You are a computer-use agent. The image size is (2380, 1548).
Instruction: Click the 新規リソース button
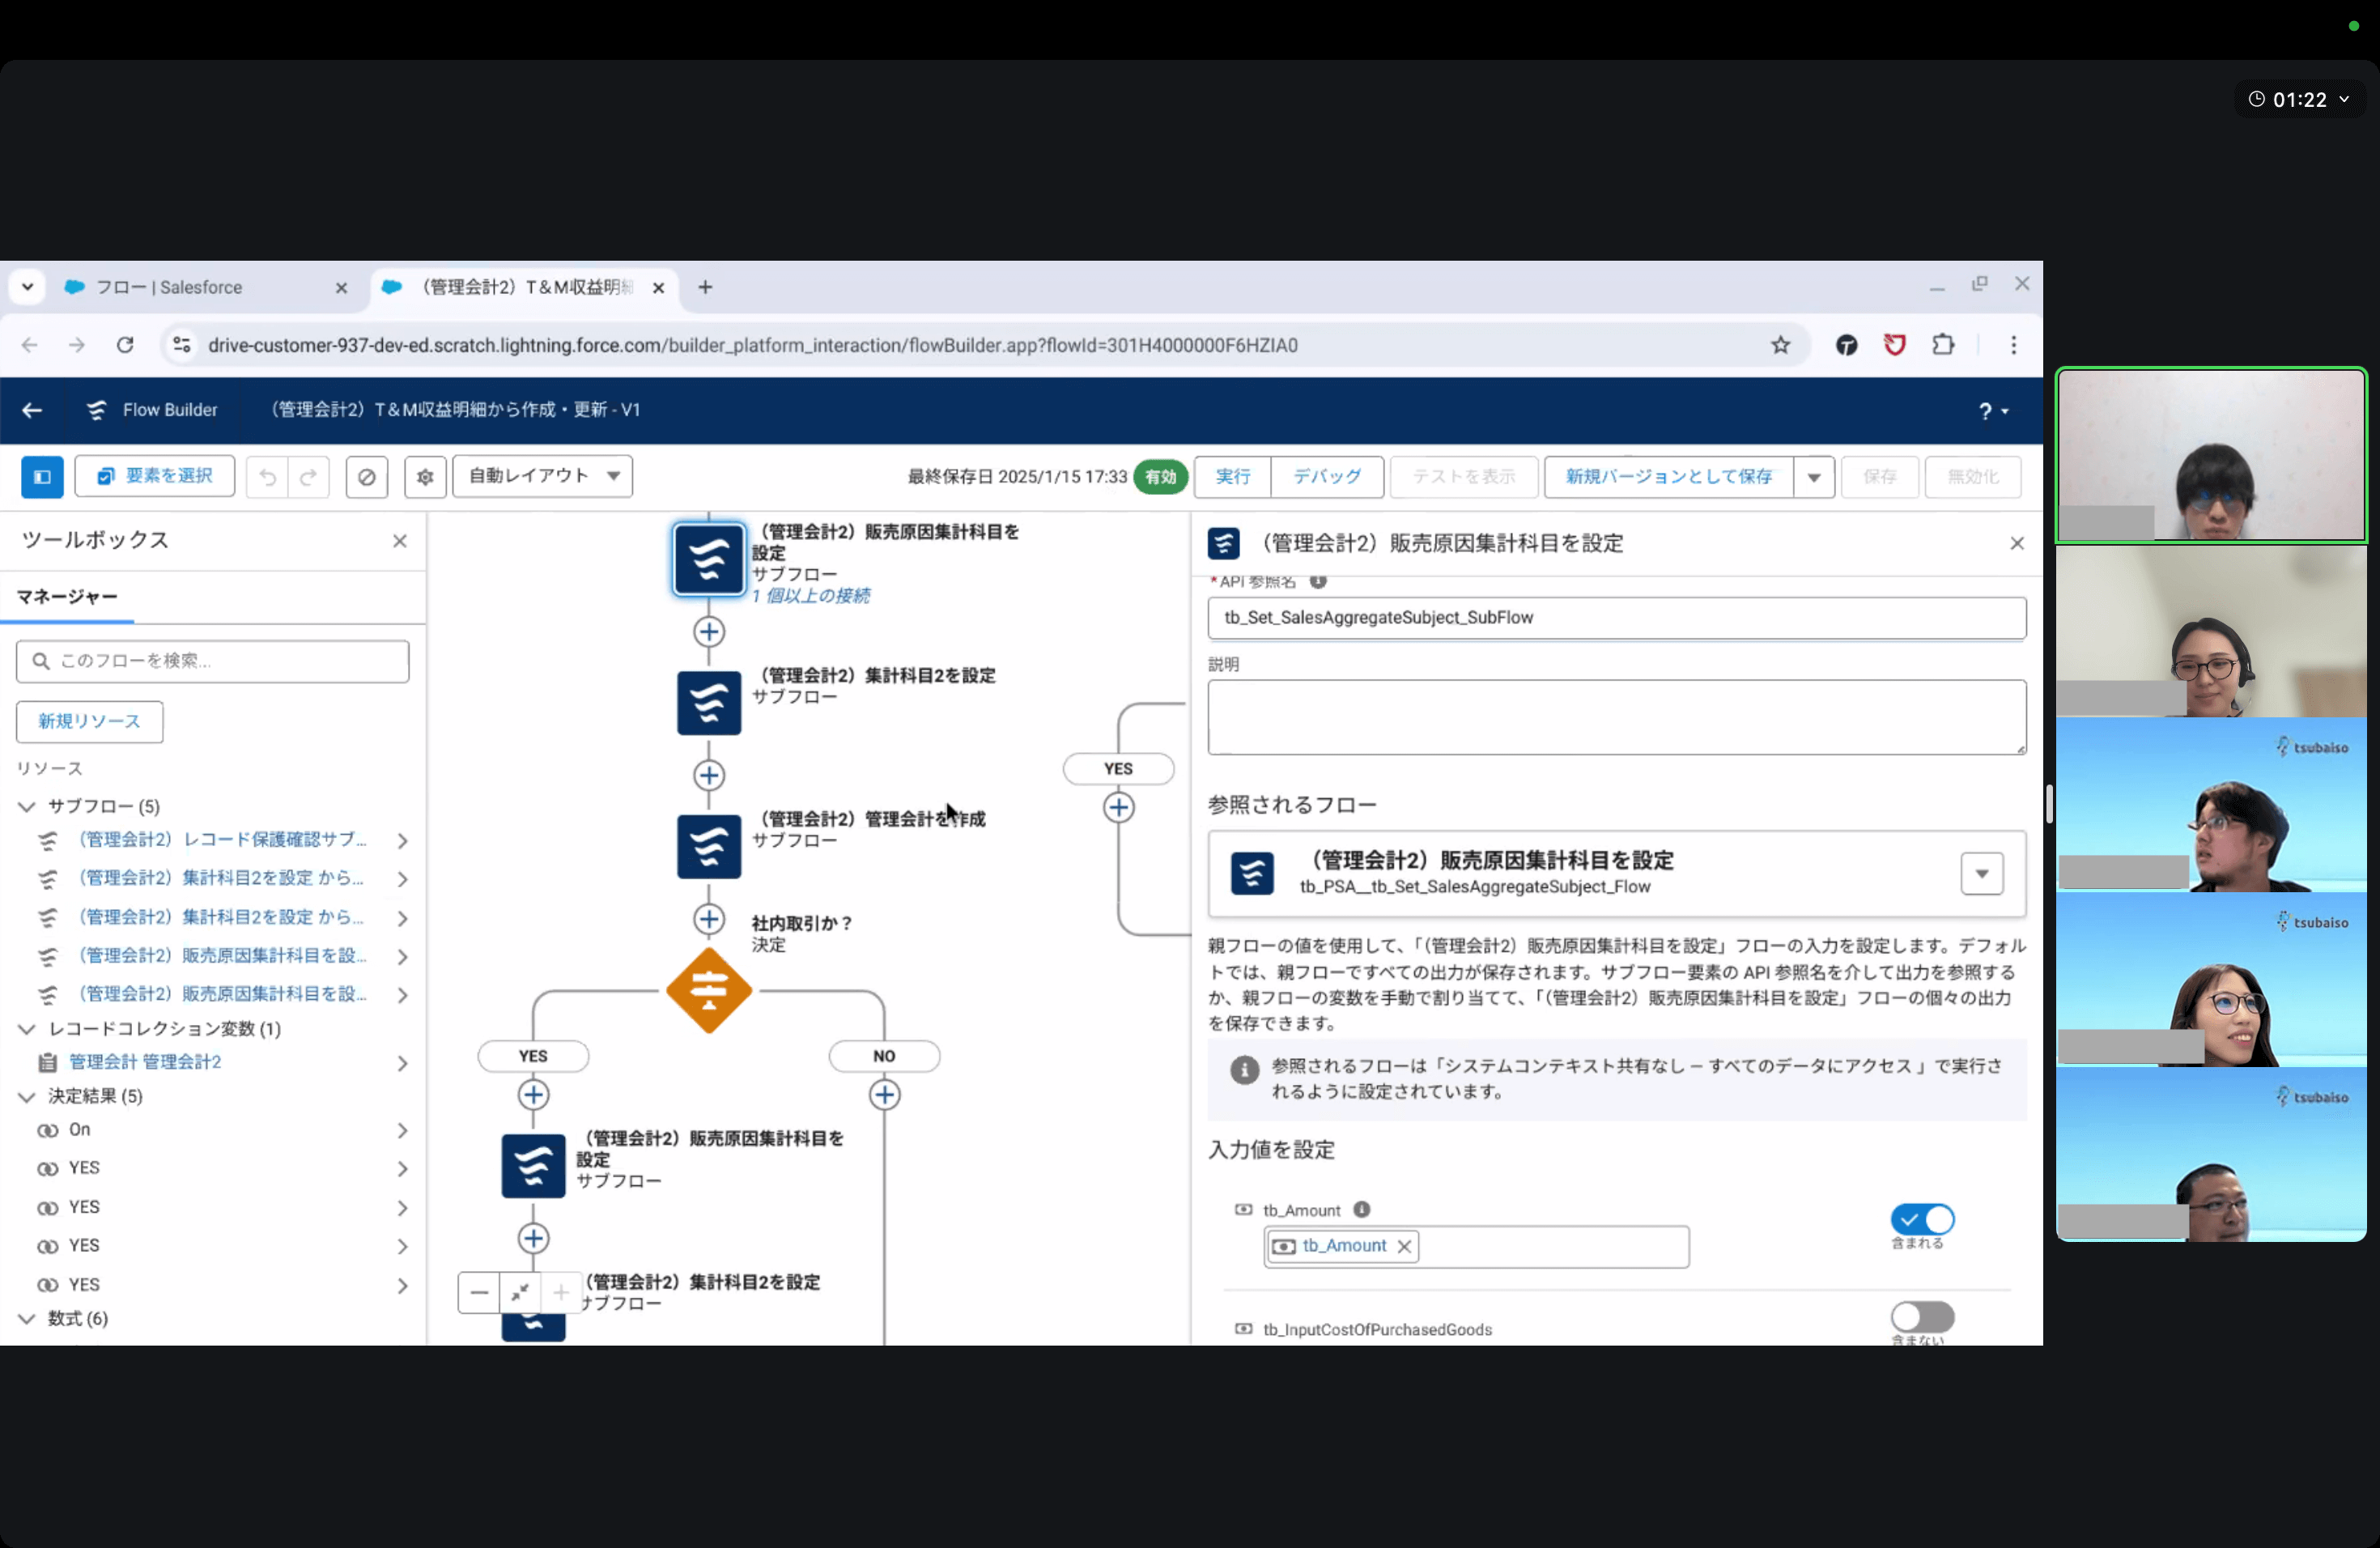click(x=89, y=722)
